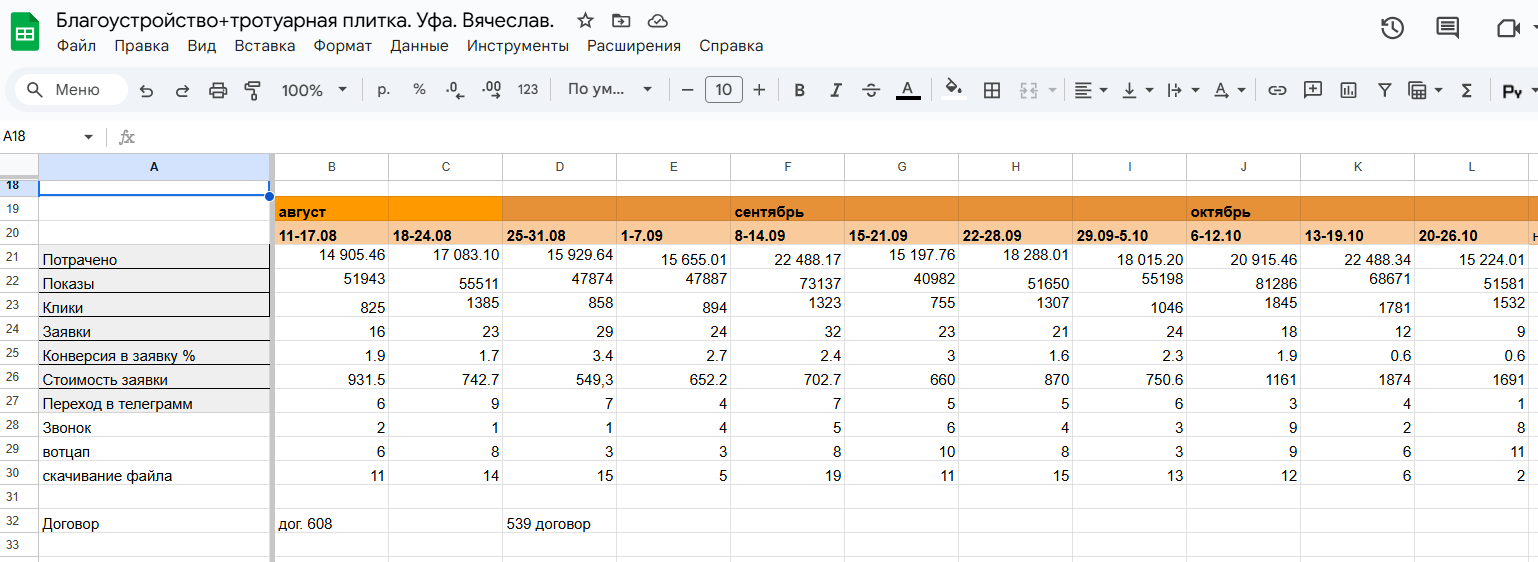Expand the 100% zoom dropdown
The width and height of the screenshot is (1538, 562).
pyautogui.click(x=314, y=90)
